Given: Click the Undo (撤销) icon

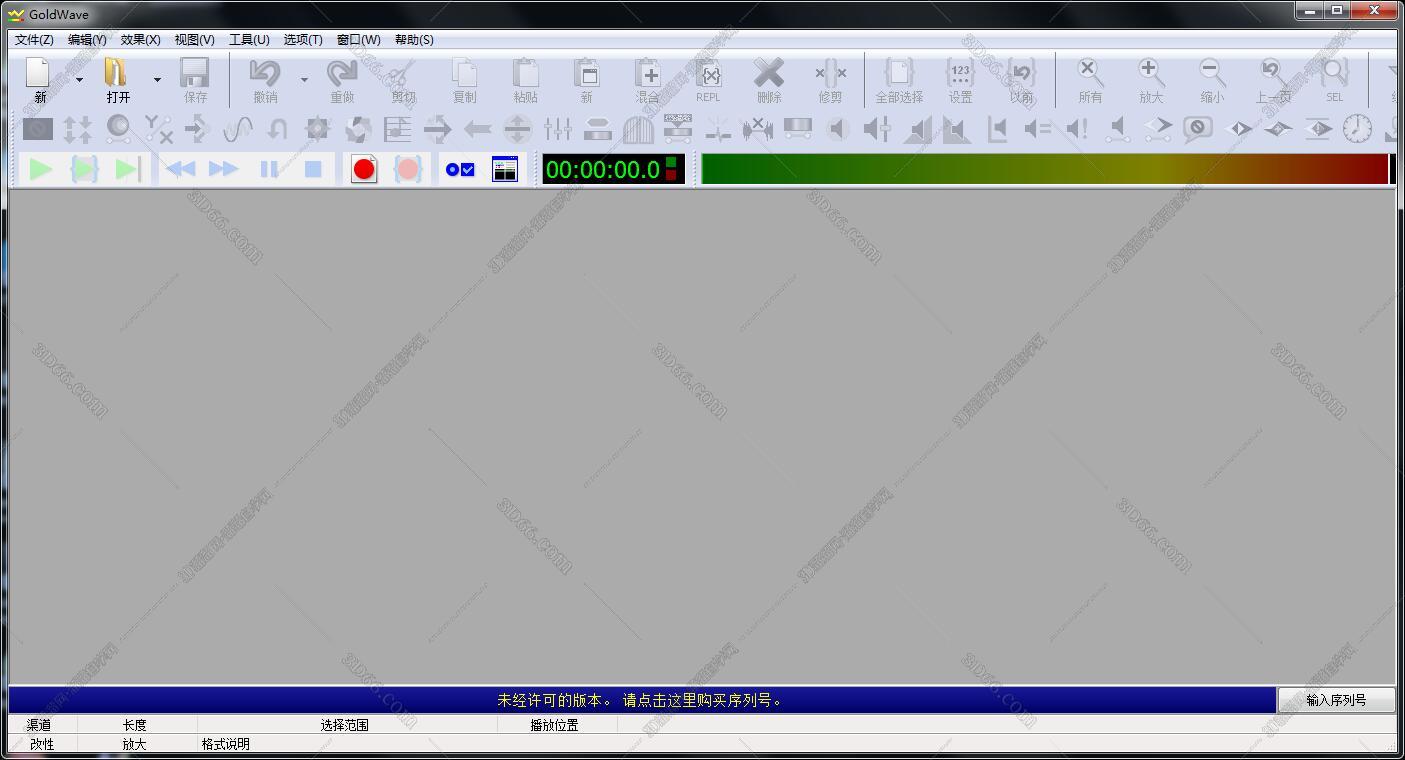Looking at the screenshot, I should coord(265,72).
